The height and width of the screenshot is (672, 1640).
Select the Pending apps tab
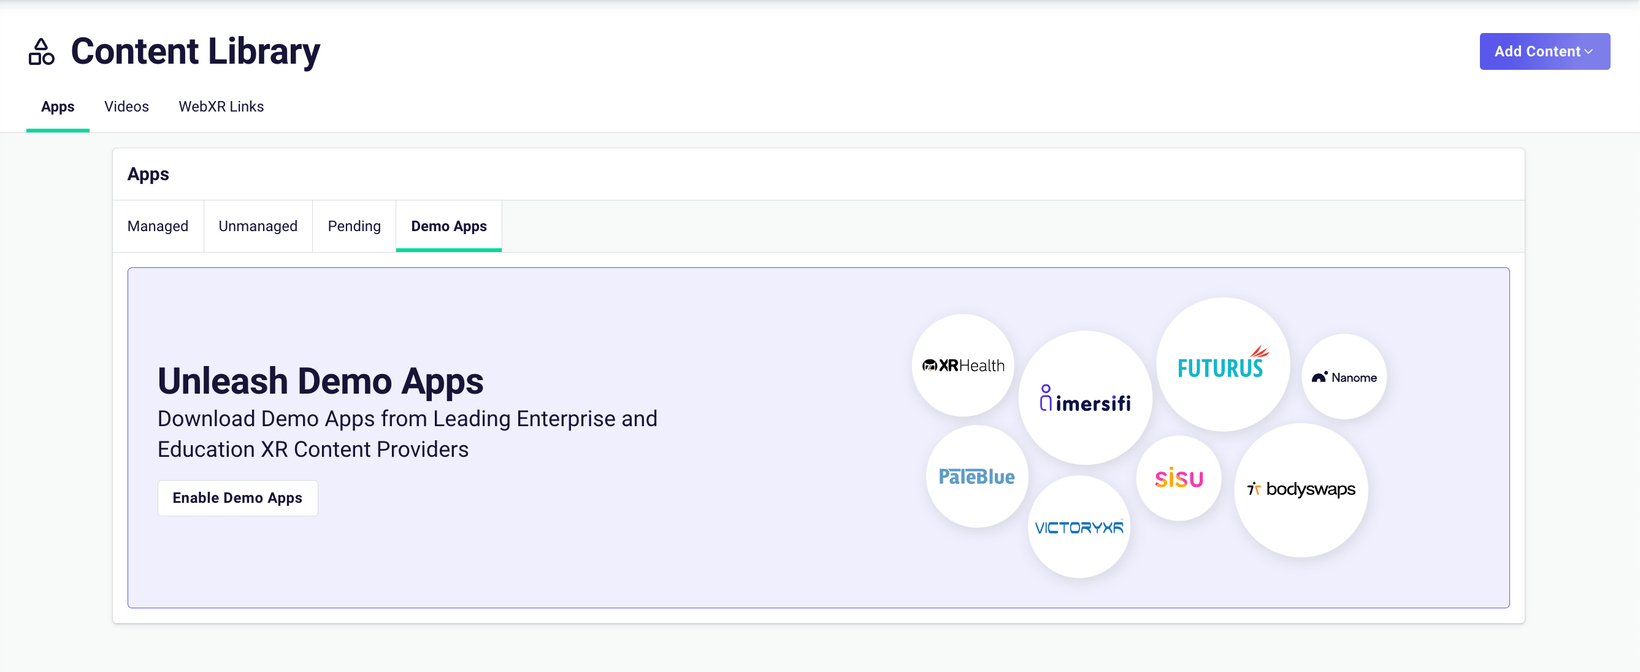tap(354, 226)
